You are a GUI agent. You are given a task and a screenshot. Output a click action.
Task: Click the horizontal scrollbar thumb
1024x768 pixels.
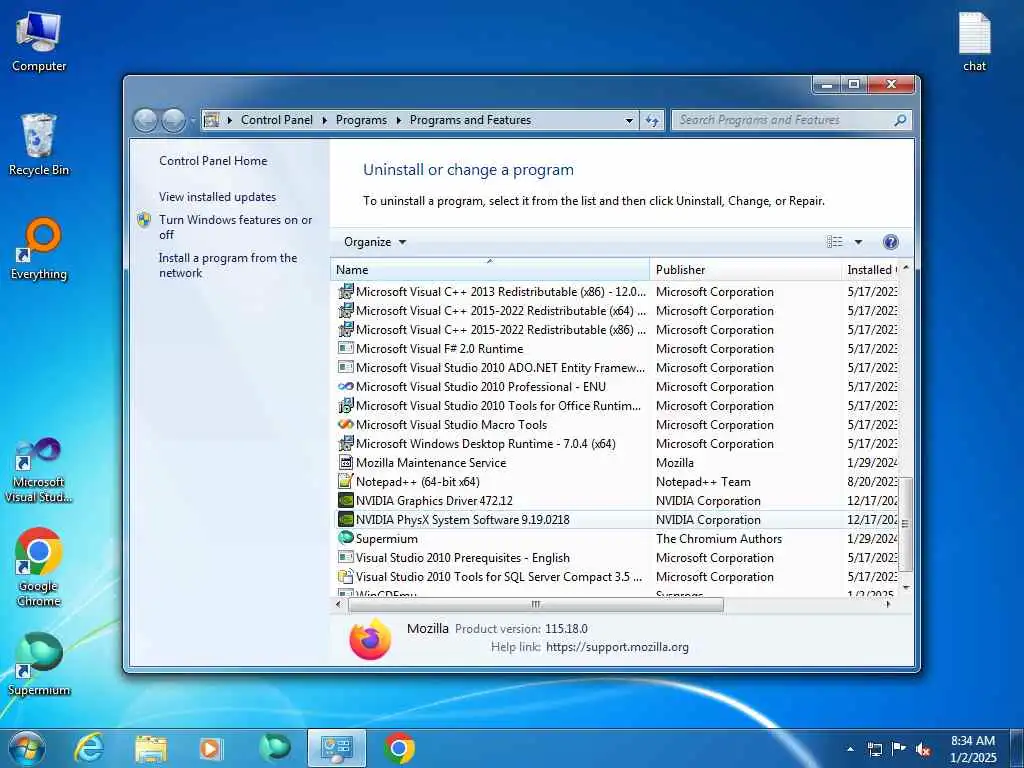536,605
